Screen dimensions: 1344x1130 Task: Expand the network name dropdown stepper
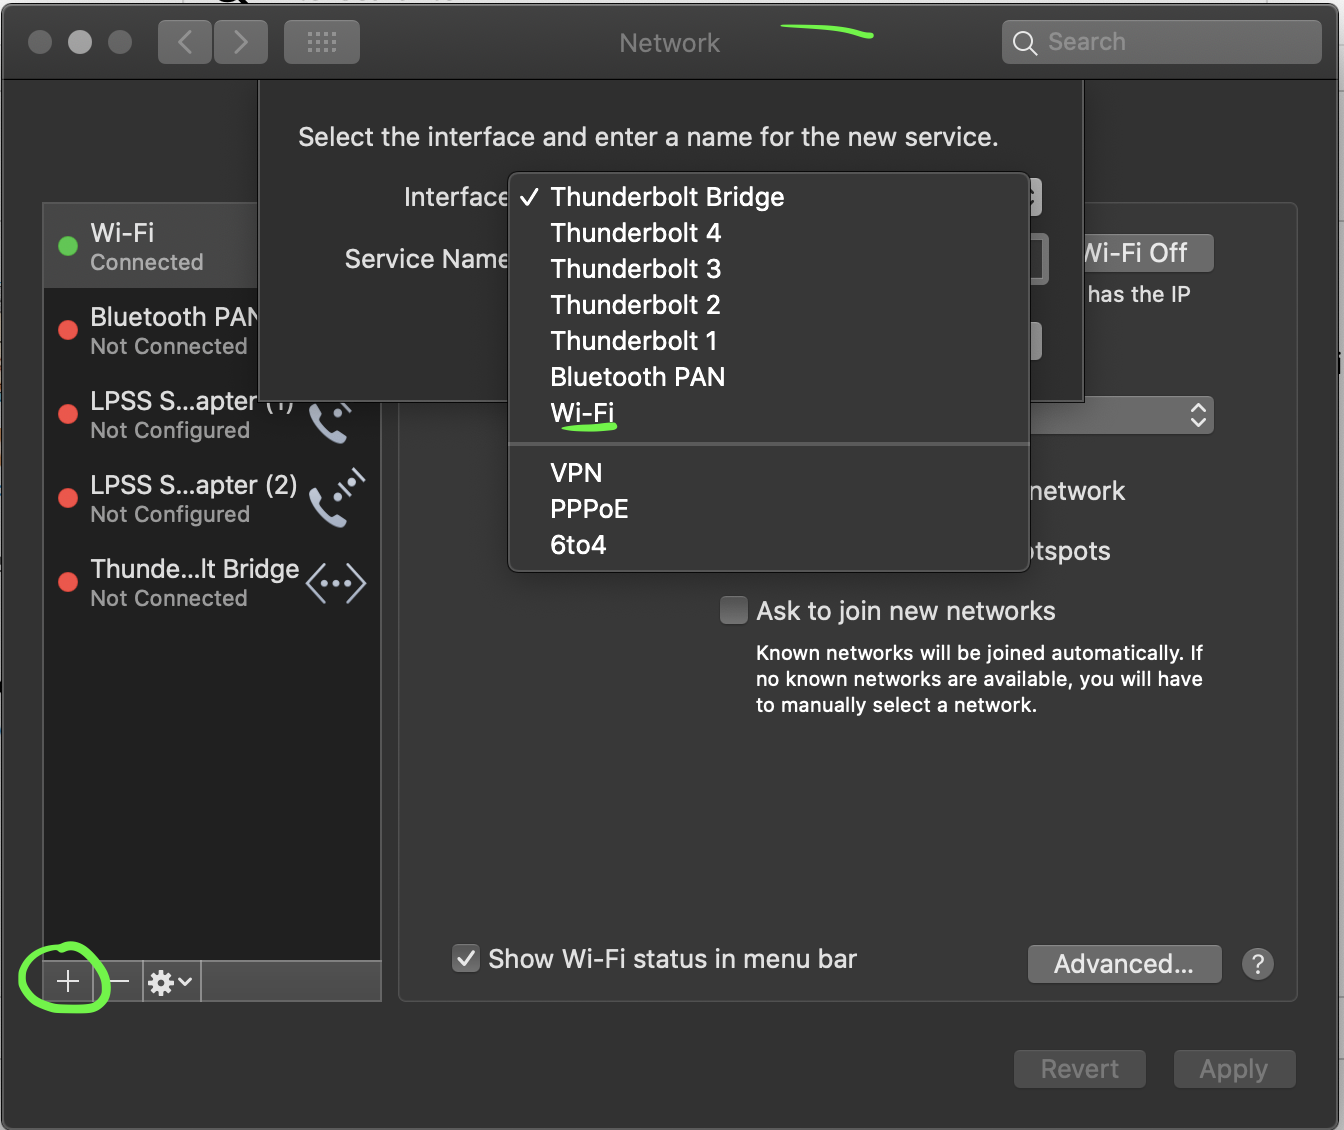1197,415
